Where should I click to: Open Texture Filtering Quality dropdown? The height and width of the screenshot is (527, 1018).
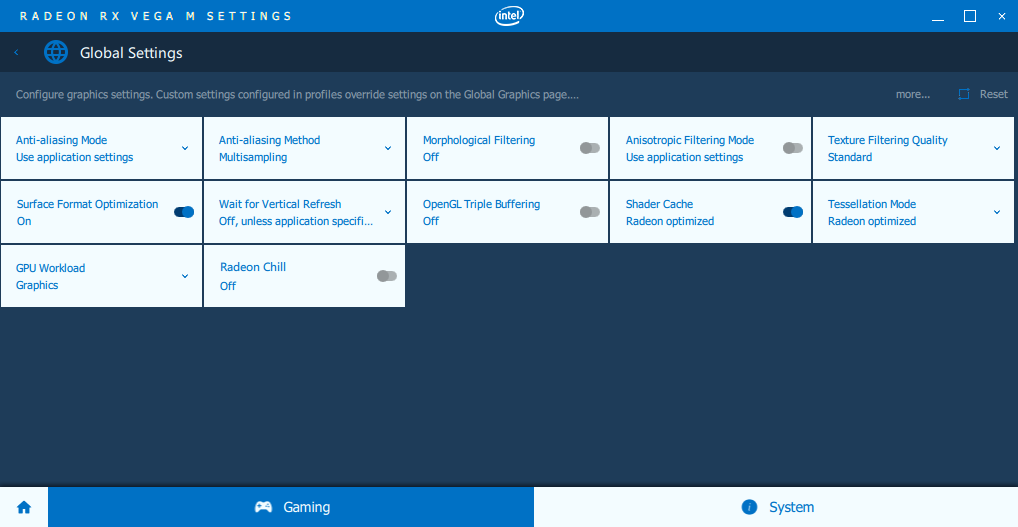[997, 148]
